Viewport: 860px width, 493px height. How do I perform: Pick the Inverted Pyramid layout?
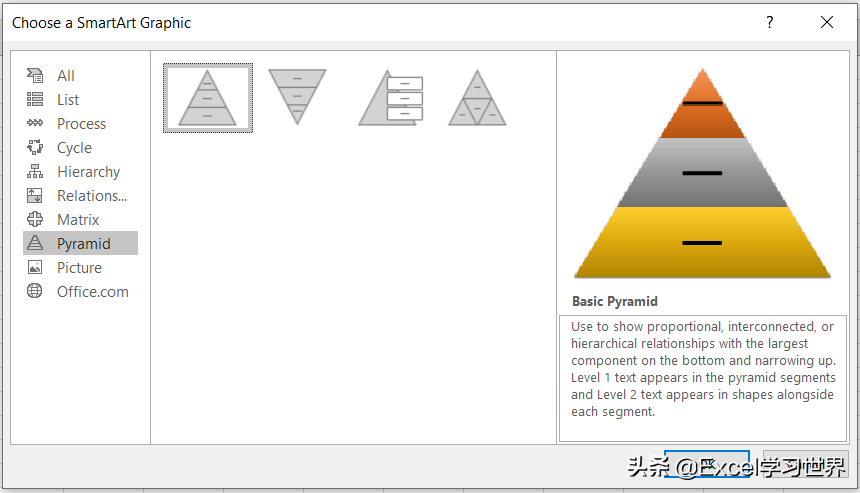pyautogui.click(x=297, y=97)
